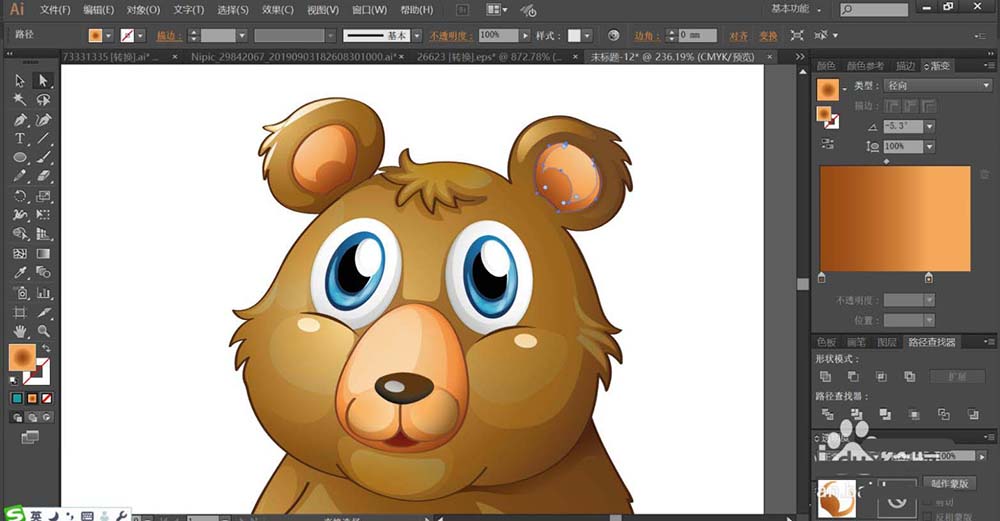
Task: Open the 文件(F) menu
Action: pyautogui.click(x=55, y=10)
